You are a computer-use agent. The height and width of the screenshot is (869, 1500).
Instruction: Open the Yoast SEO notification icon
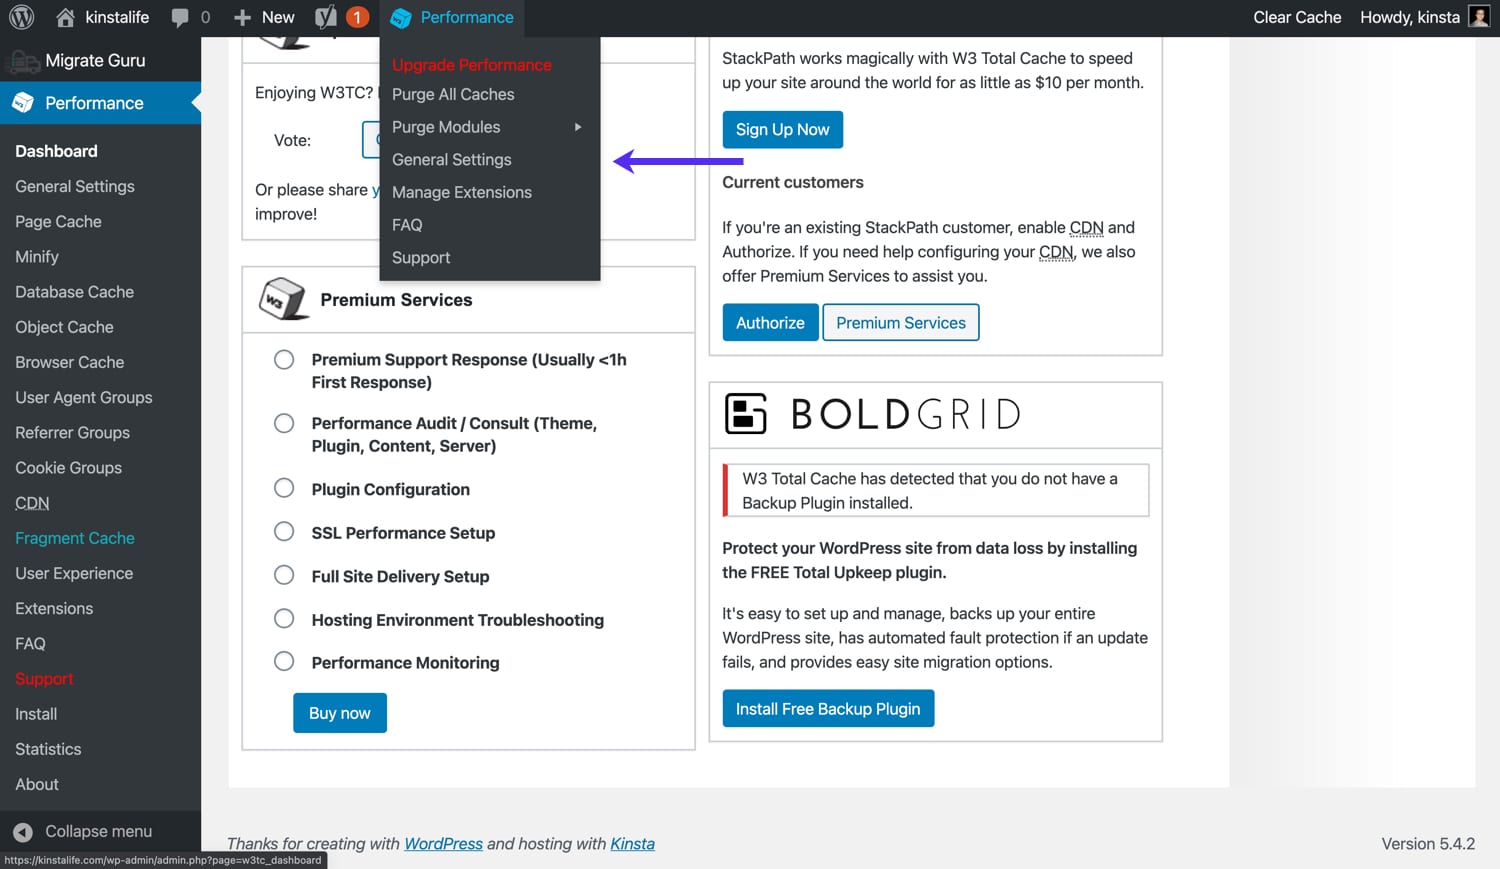[325, 16]
